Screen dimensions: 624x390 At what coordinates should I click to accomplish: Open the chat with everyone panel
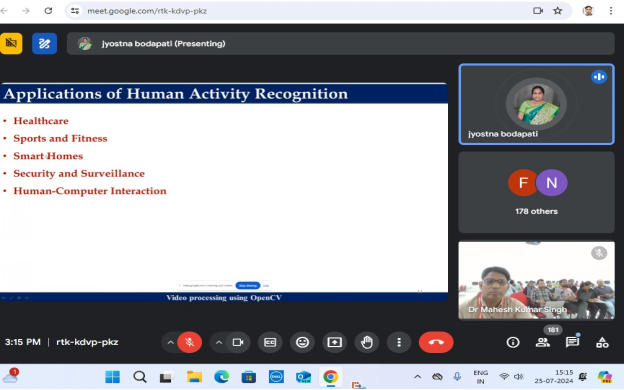point(572,342)
